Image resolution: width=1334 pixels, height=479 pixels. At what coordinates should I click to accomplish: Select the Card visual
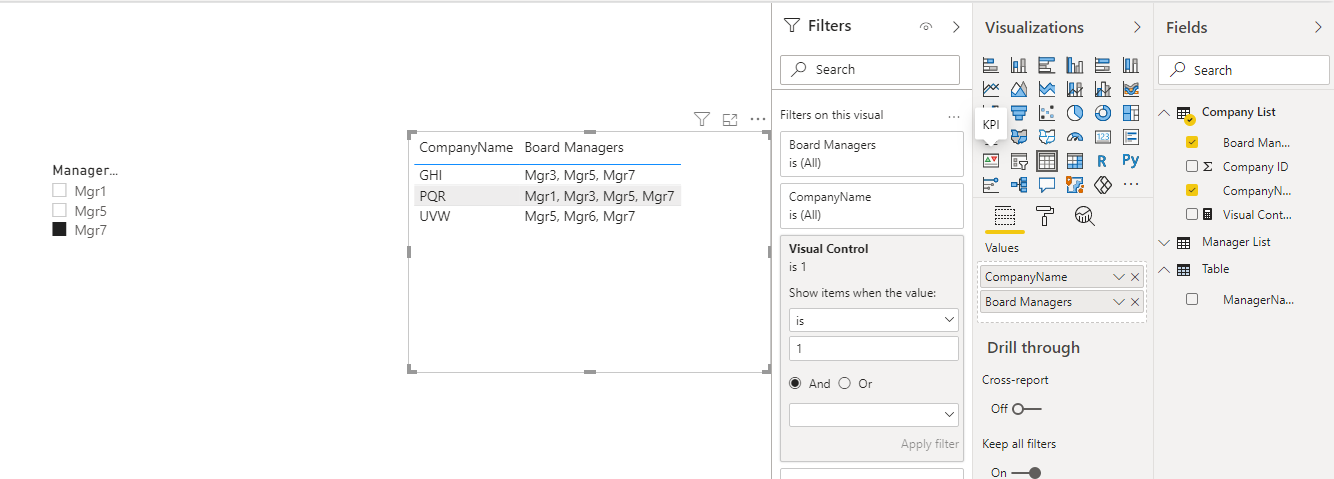[x=1103, y=137]
